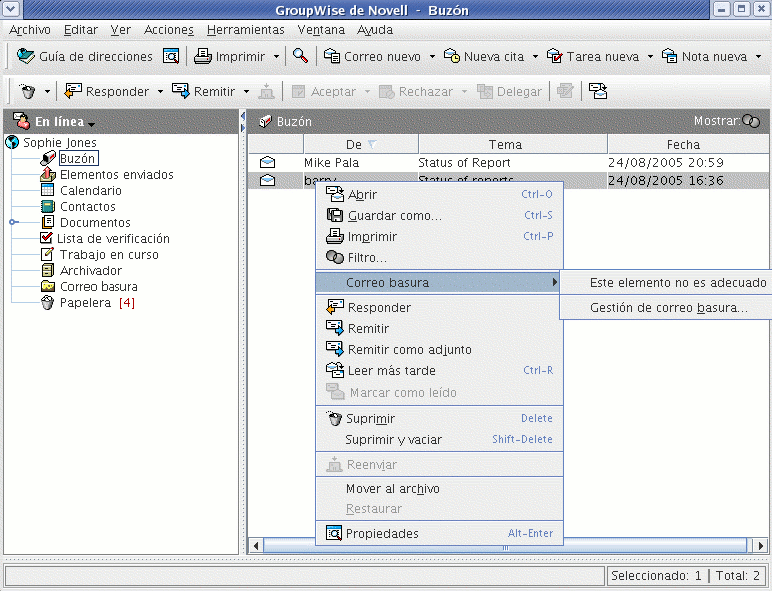Sort by the De column header
Viewport: 772px width, 591px height.
(x=361, y=144)
